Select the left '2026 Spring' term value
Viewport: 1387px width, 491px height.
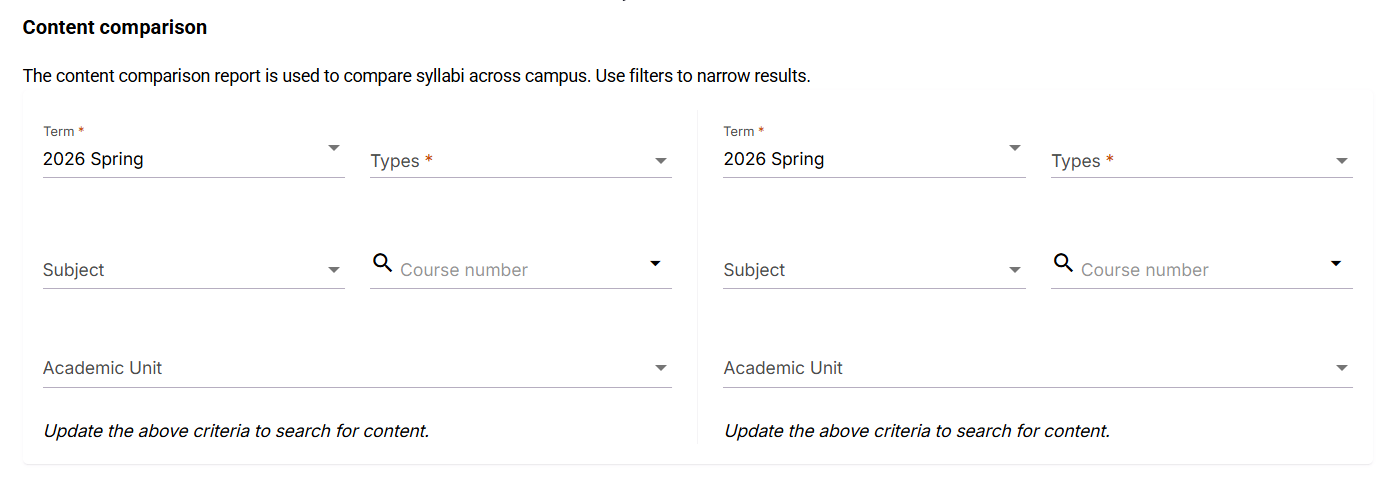pos(93,159)
